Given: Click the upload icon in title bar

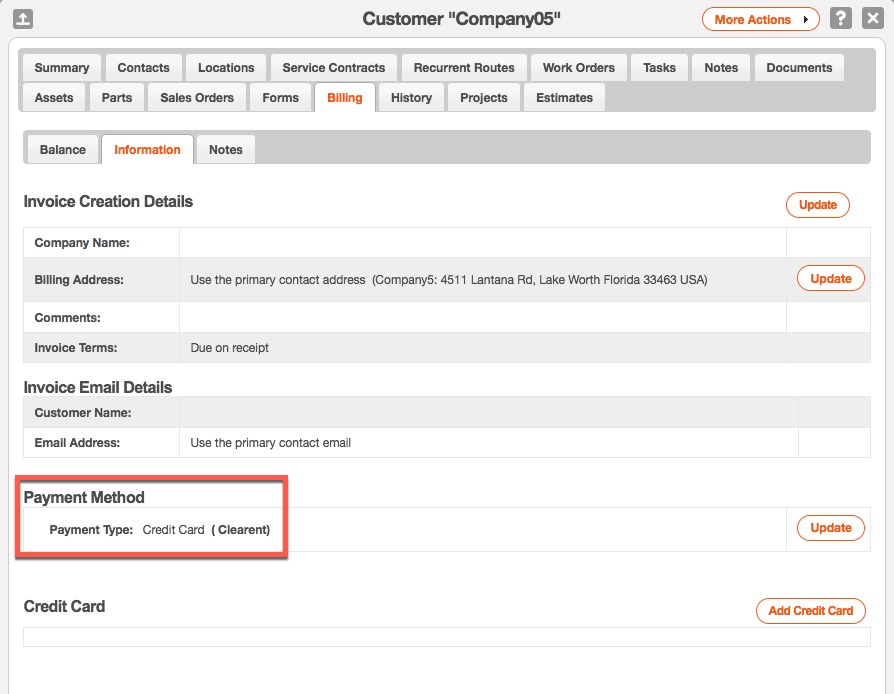Looking at the screenshot, I should (x=23, y=19).
